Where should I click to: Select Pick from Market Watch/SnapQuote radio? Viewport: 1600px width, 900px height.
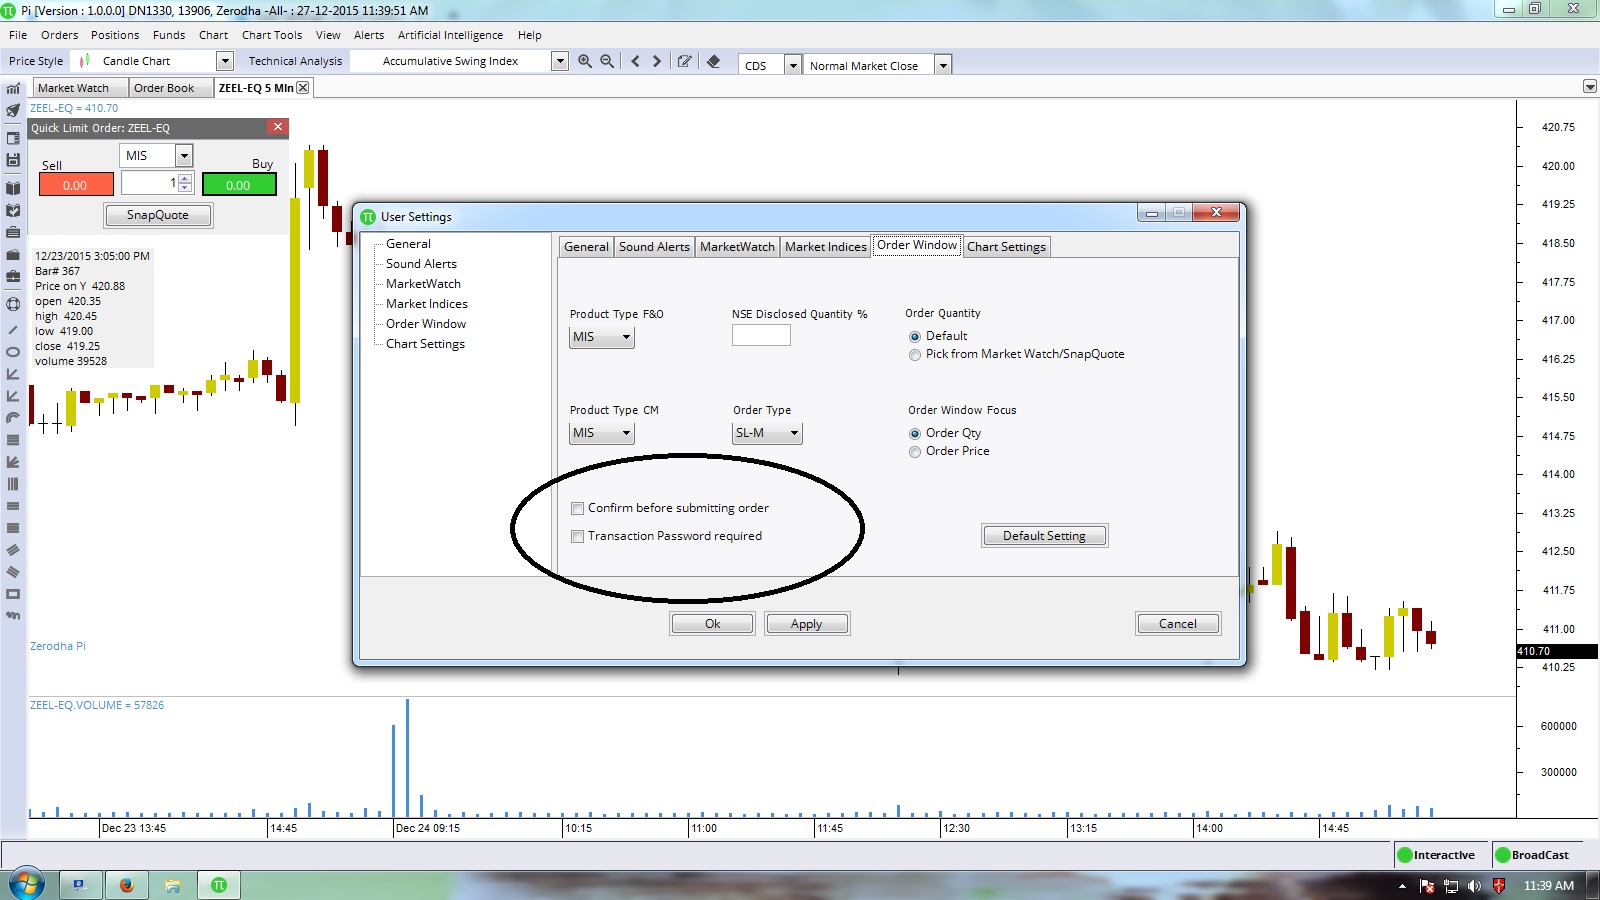[x=915, y=355]
